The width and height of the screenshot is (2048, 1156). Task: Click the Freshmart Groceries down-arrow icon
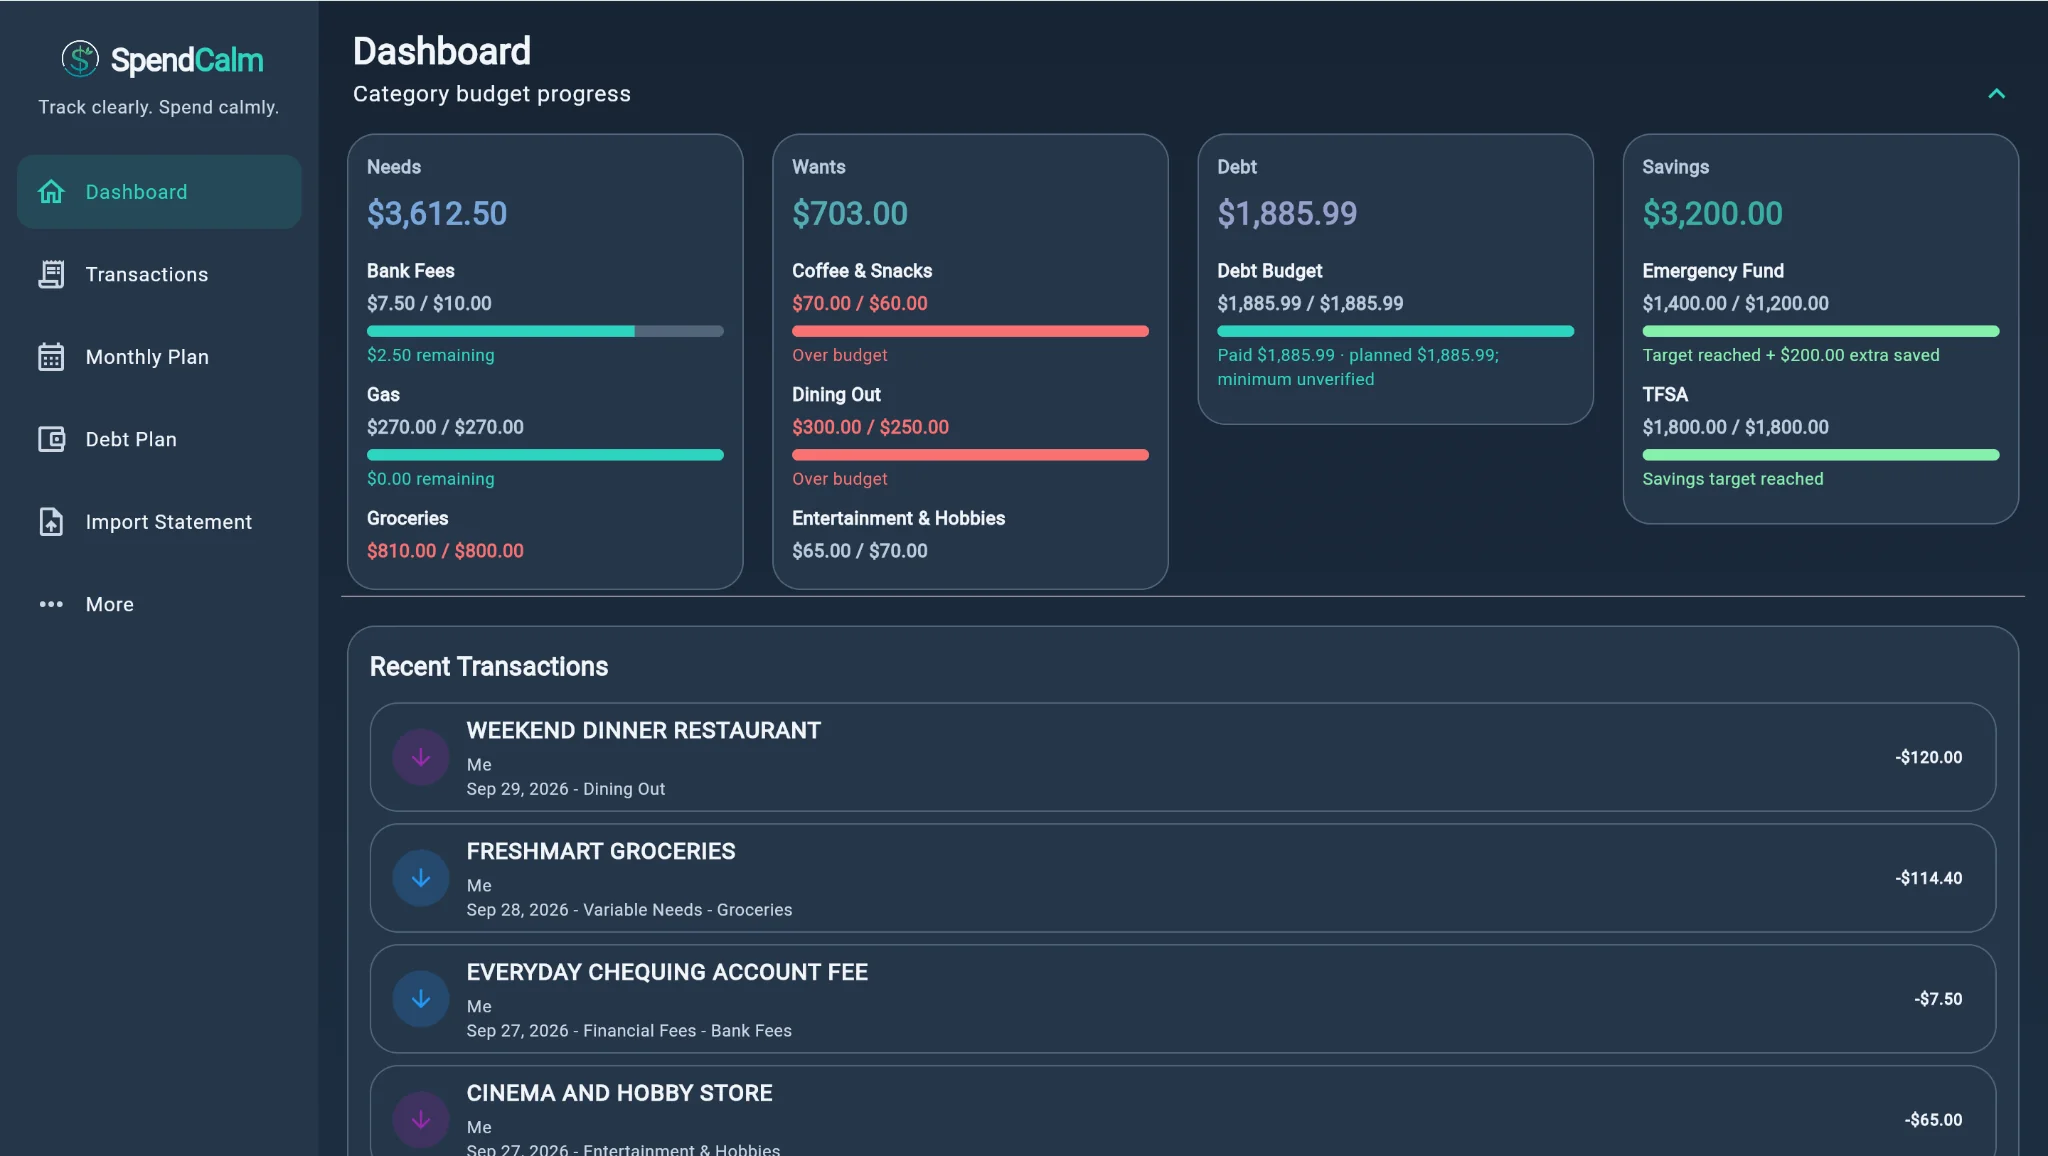pyautogui.click(x=421, y=878)
